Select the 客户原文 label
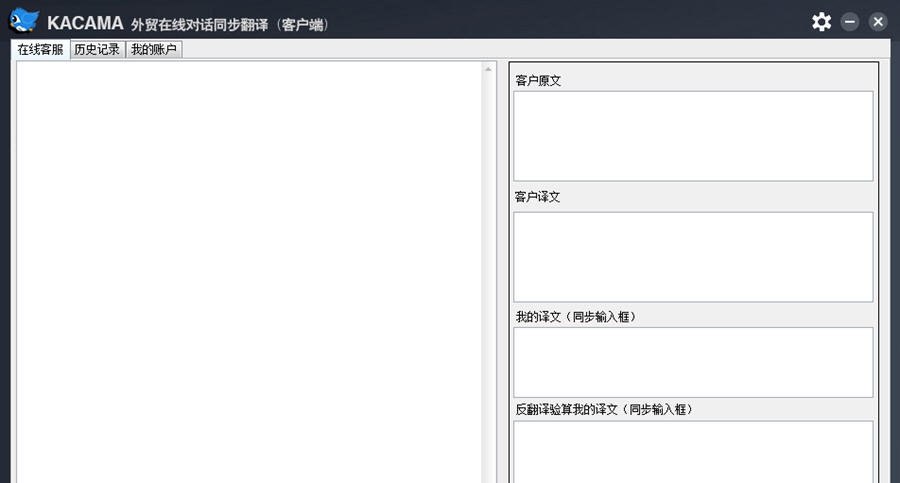The height and width of the screenshot is (483, 900). 538,80
